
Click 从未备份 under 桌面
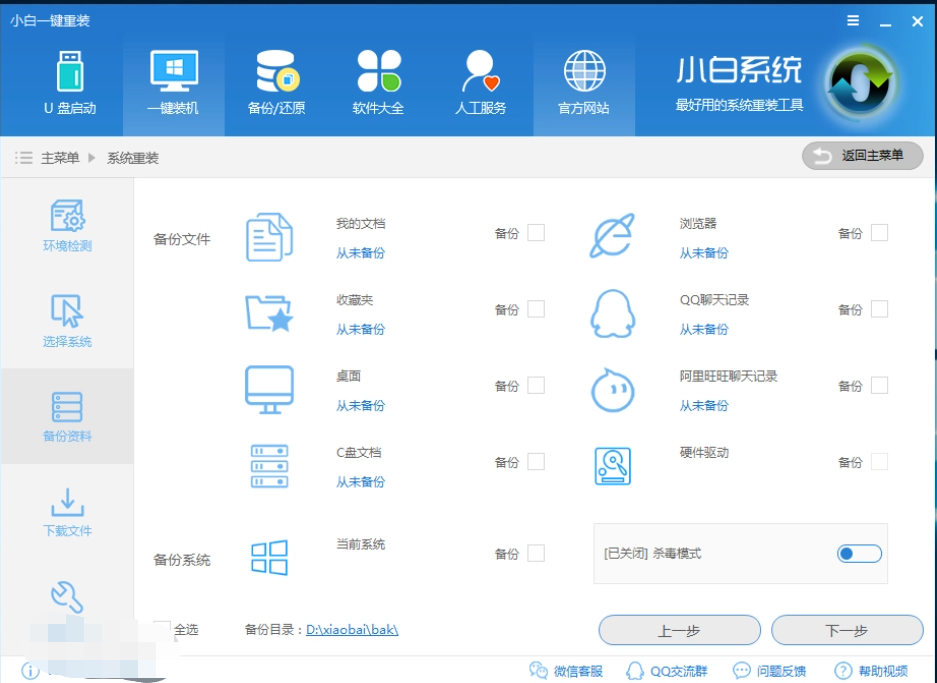[360, 406]
